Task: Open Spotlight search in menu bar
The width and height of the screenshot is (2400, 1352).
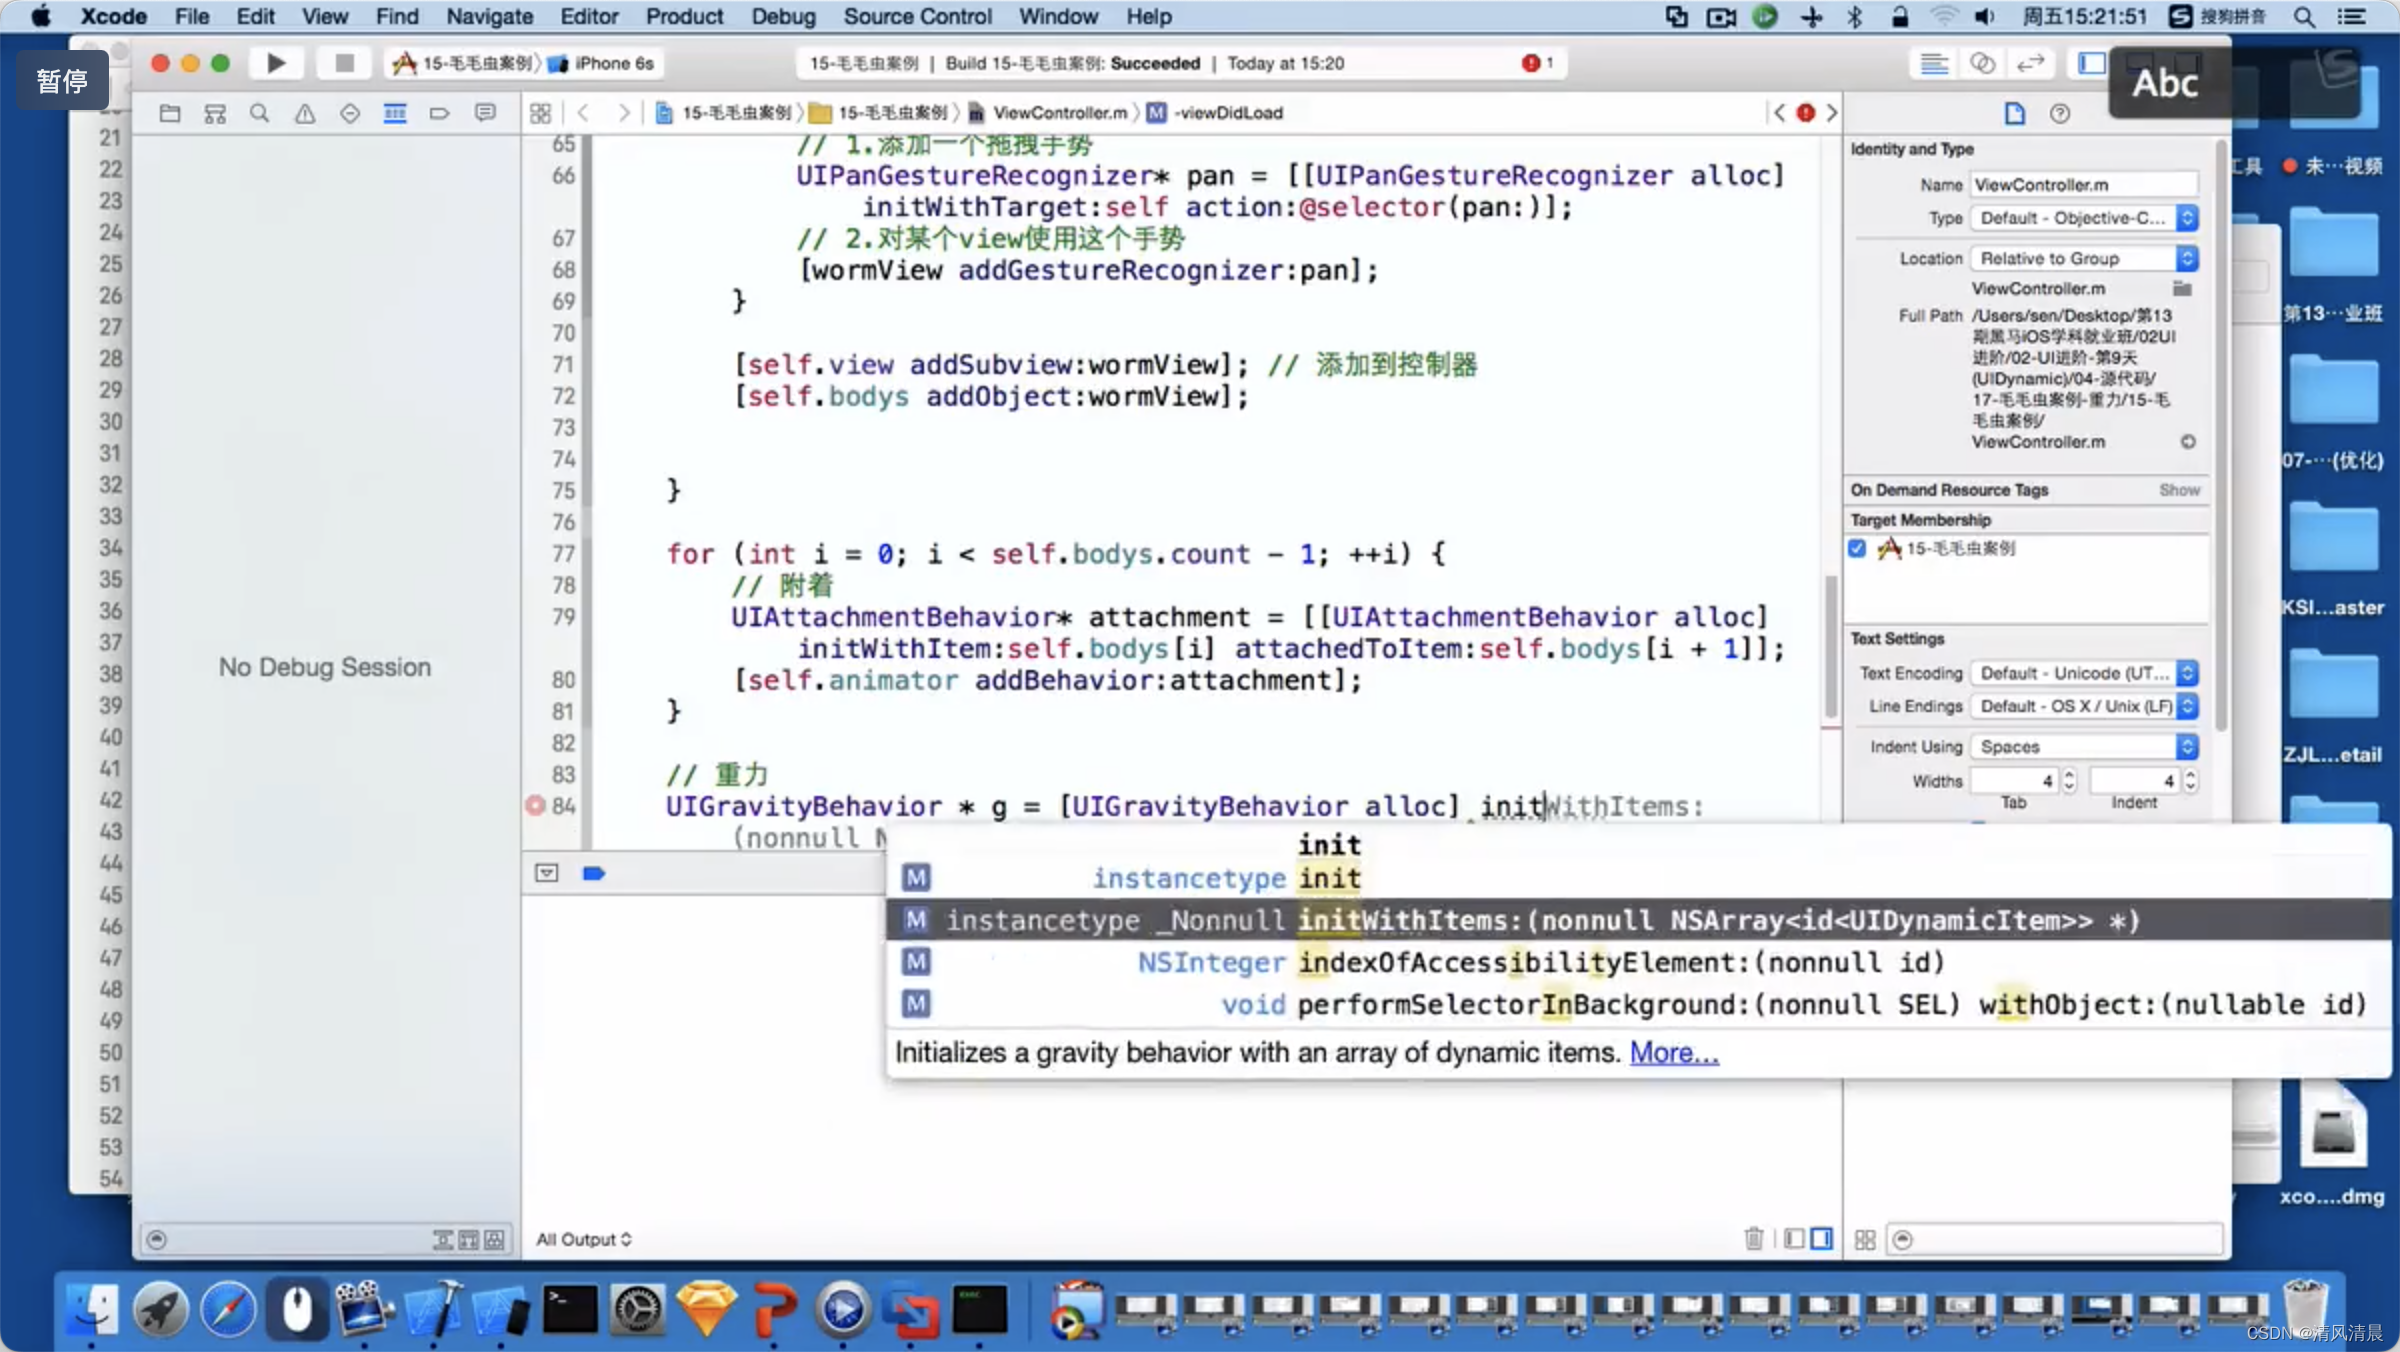Action: point(2304,16)
